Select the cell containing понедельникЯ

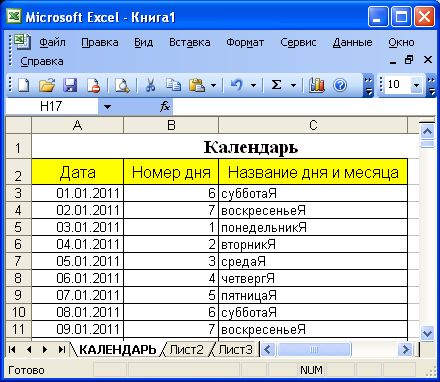[313, 227]
